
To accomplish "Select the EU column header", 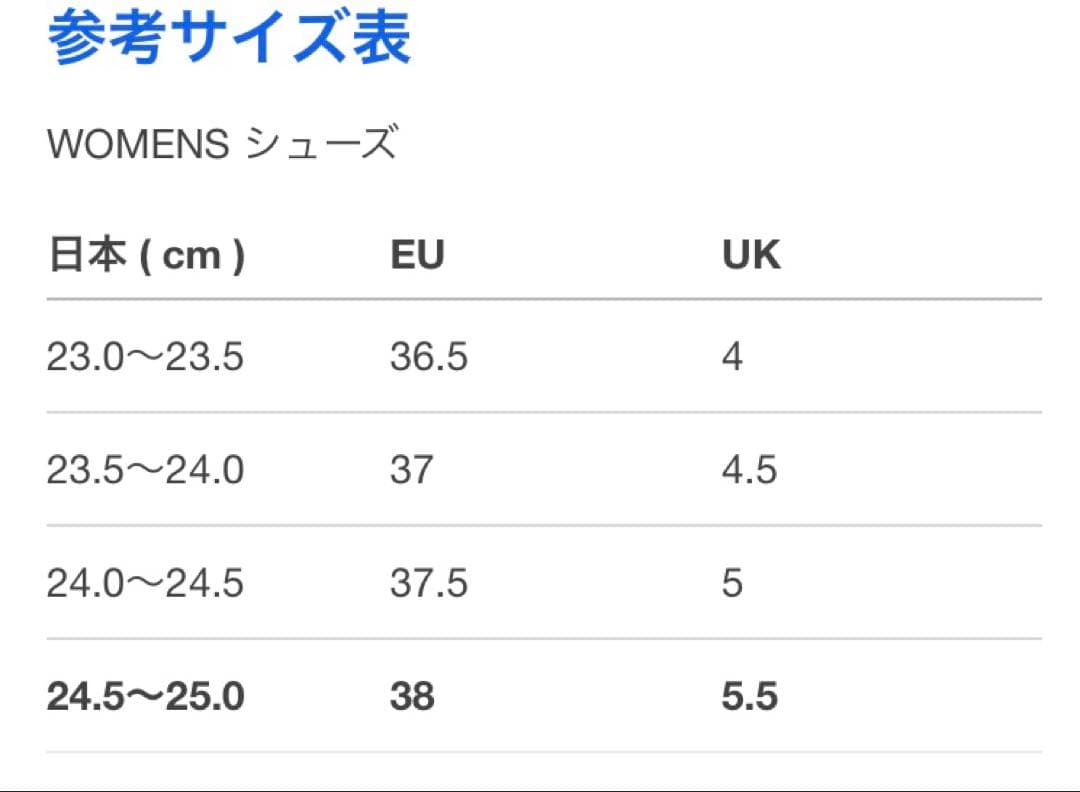I will click(417, 256).
